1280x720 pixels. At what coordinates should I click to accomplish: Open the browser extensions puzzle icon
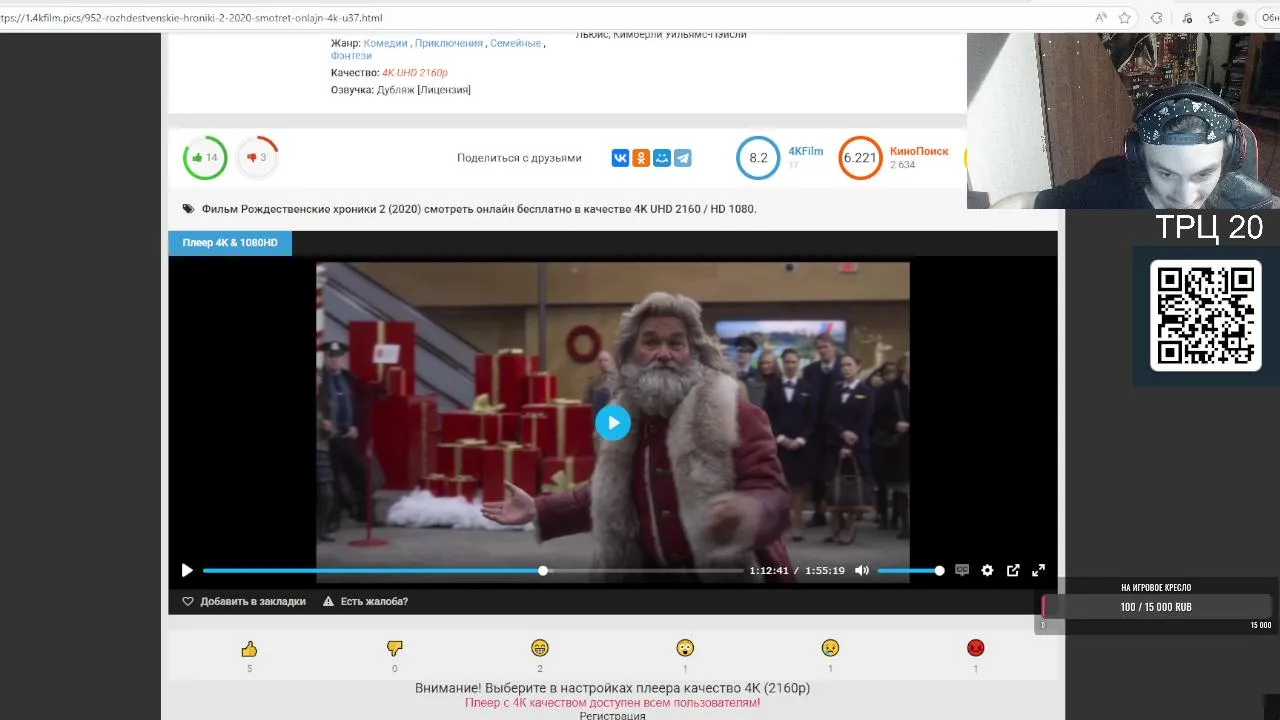1157,18
